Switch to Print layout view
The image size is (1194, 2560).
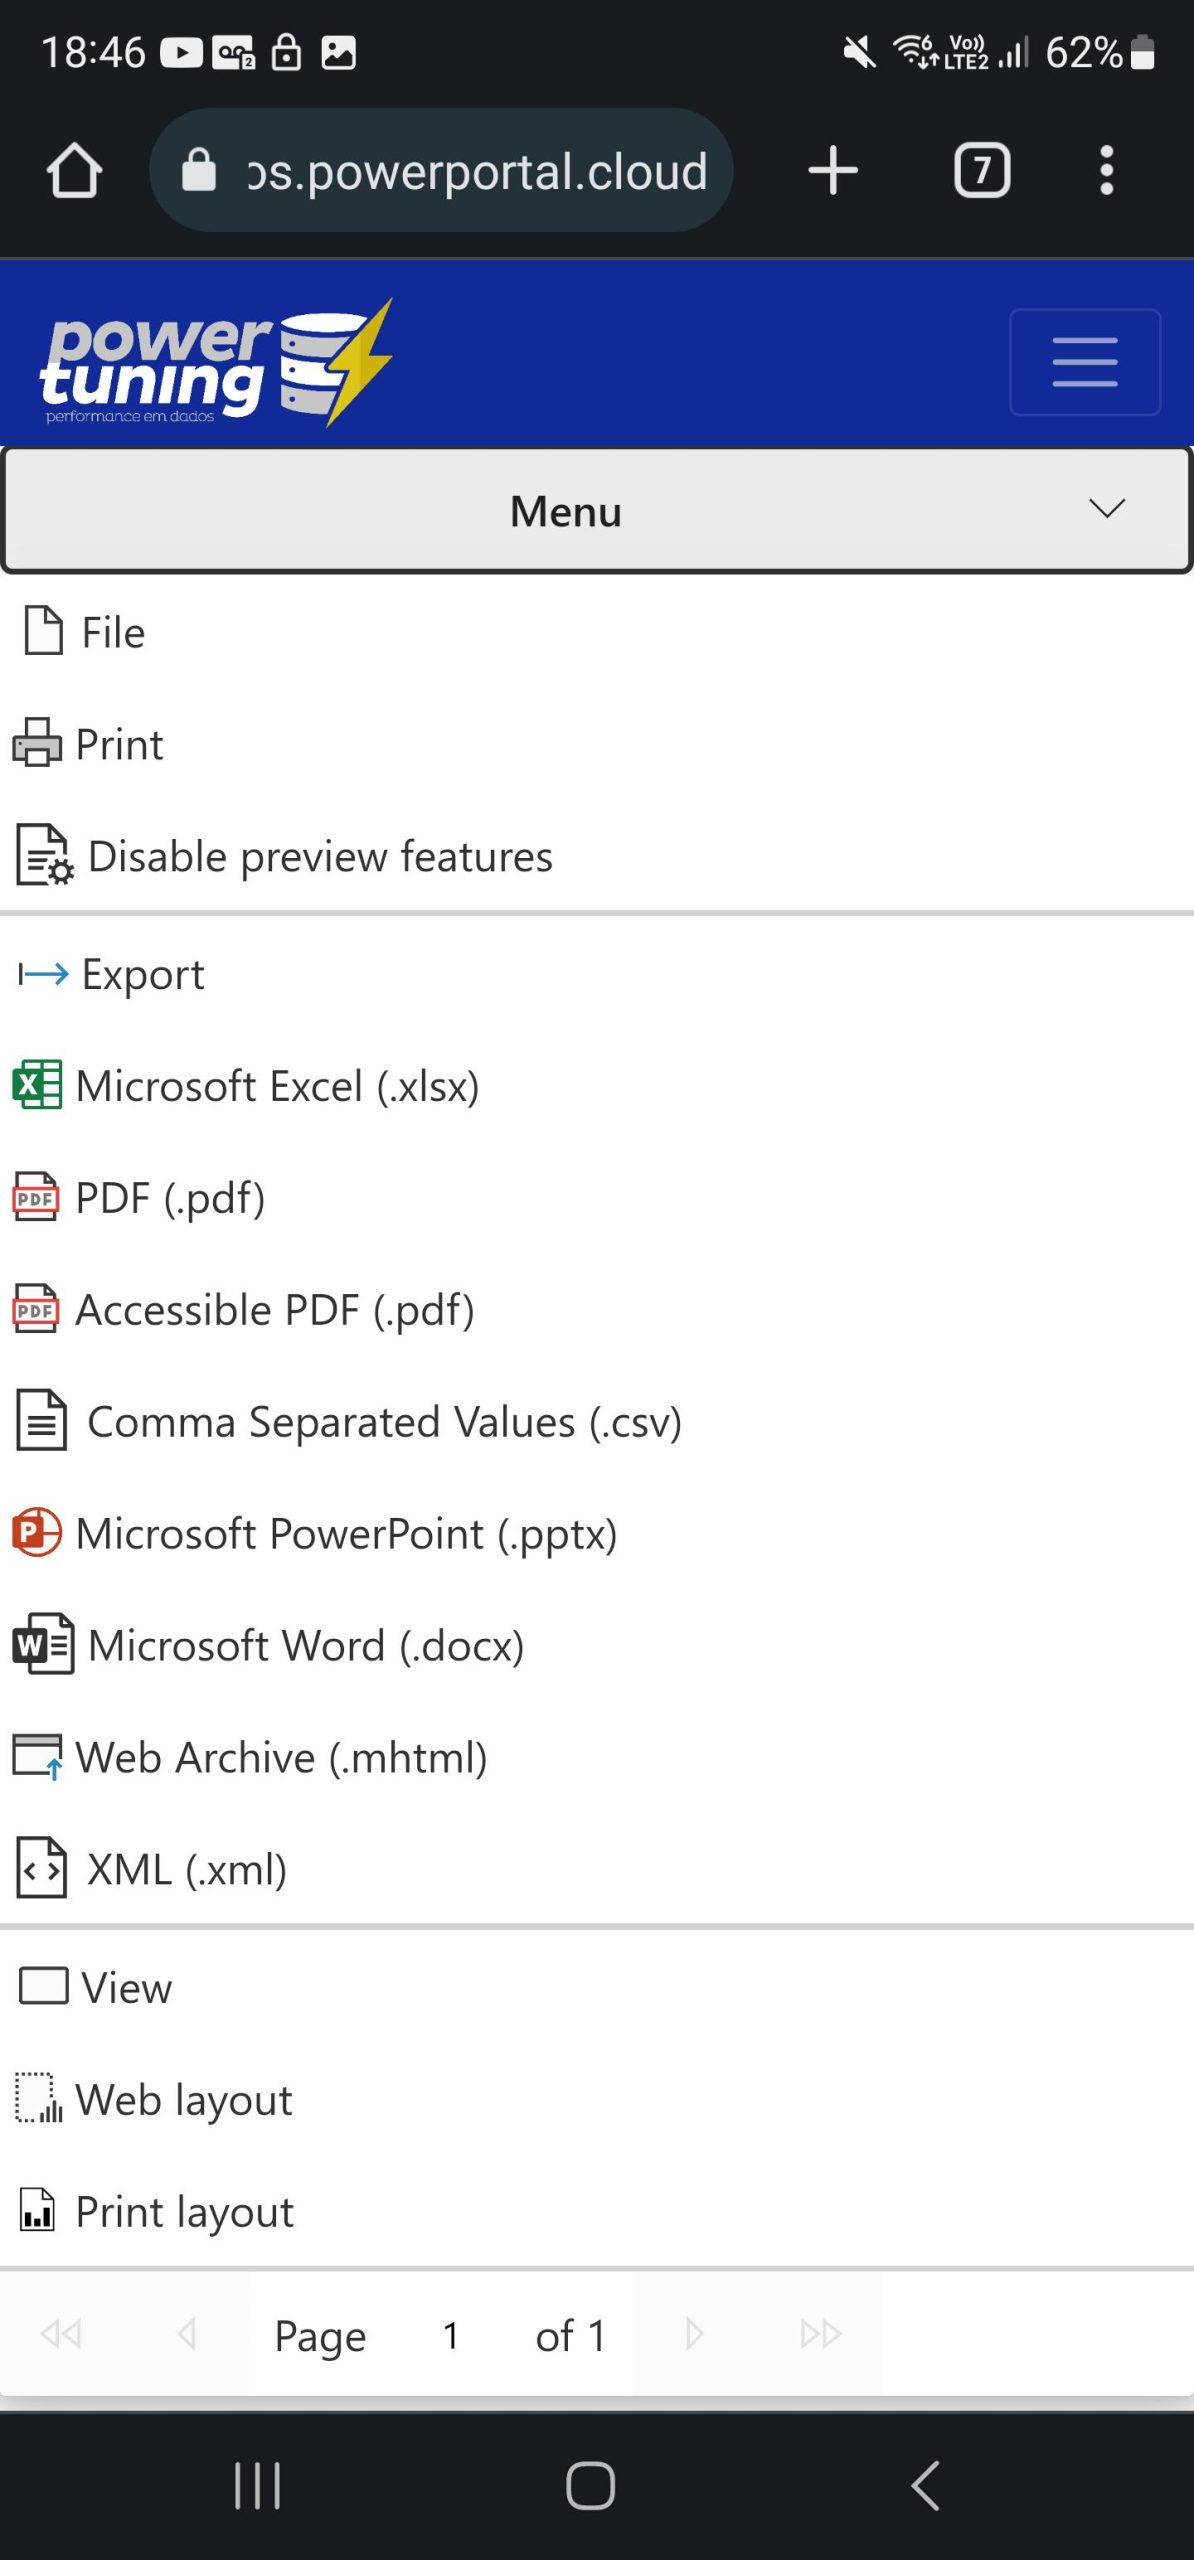click(x=184, y=2211)
